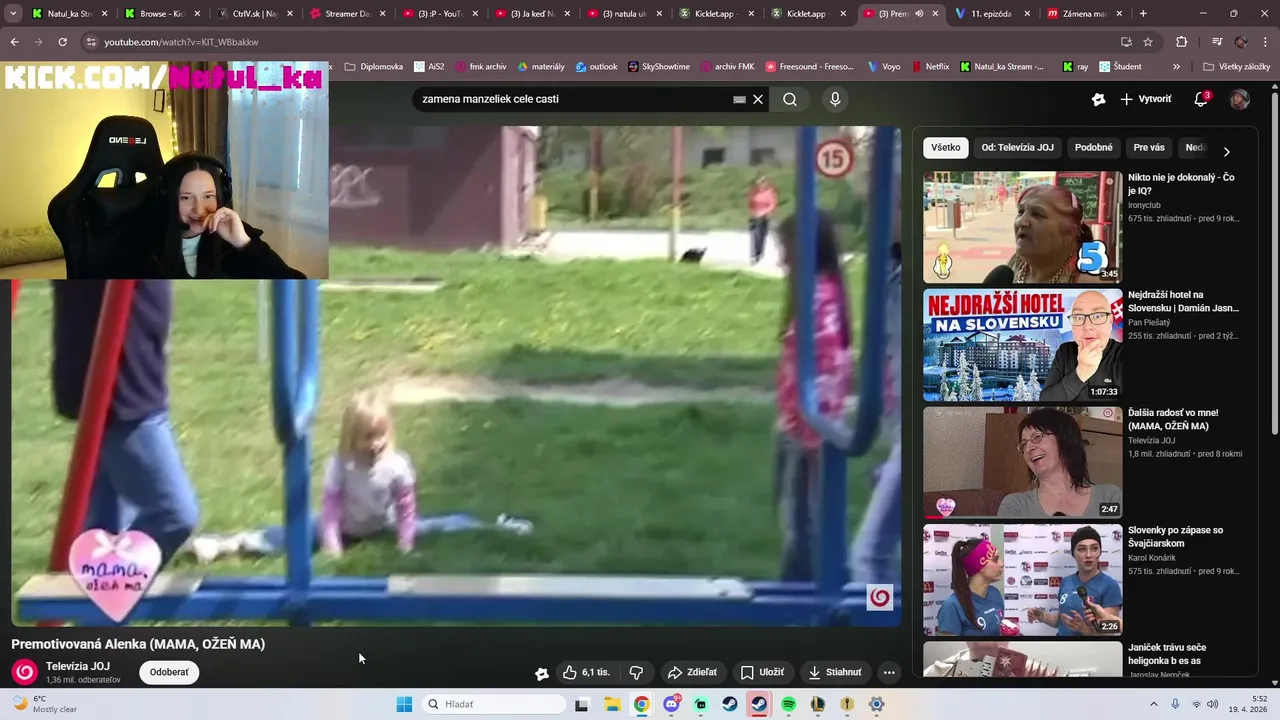This screenshot has height=720, width=1280.
Task: Subscribe using the Odoberať button
Action: (169, 672)
